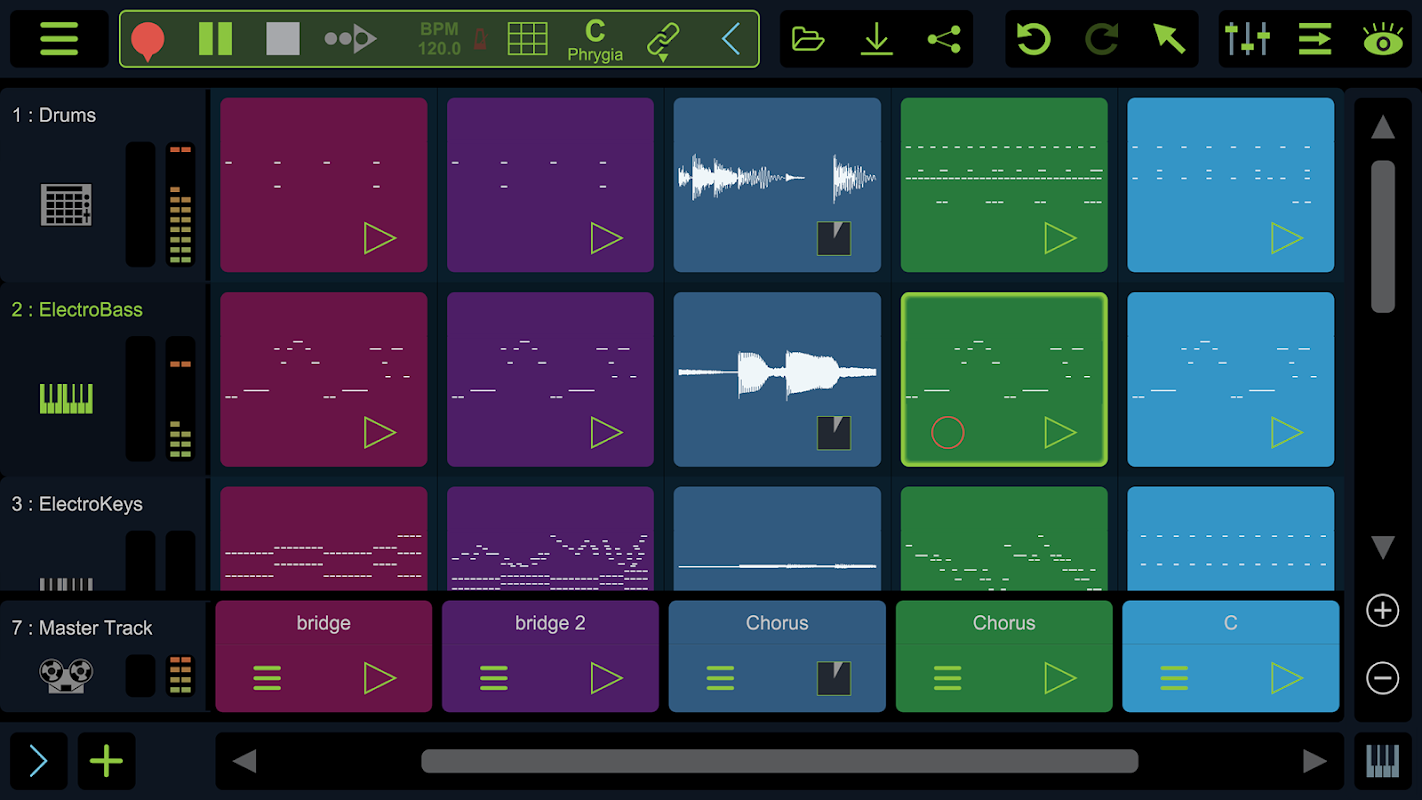This screenshot has height=800, width=1422.
Task: Play the magenta Drums clip
Action: click(379, 238)
